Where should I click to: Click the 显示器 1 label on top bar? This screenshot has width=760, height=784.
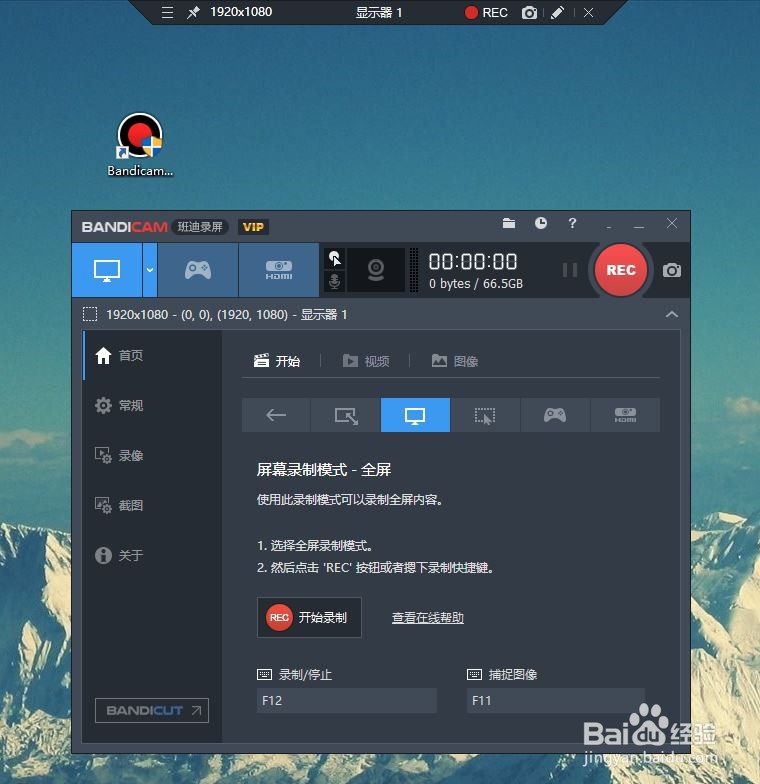click(378, 12)
